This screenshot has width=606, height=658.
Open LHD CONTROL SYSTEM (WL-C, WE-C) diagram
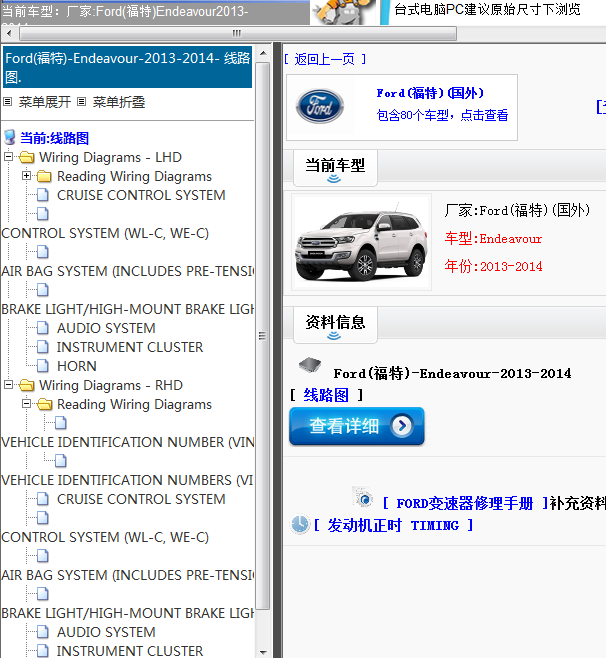coord(105,233)
